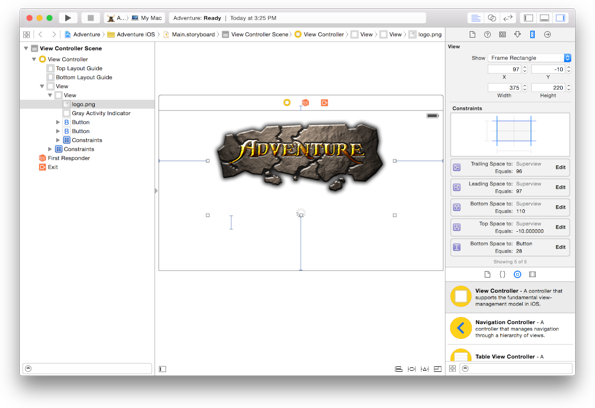Collapse View Controller Scene in outline

tap(26, 48)
